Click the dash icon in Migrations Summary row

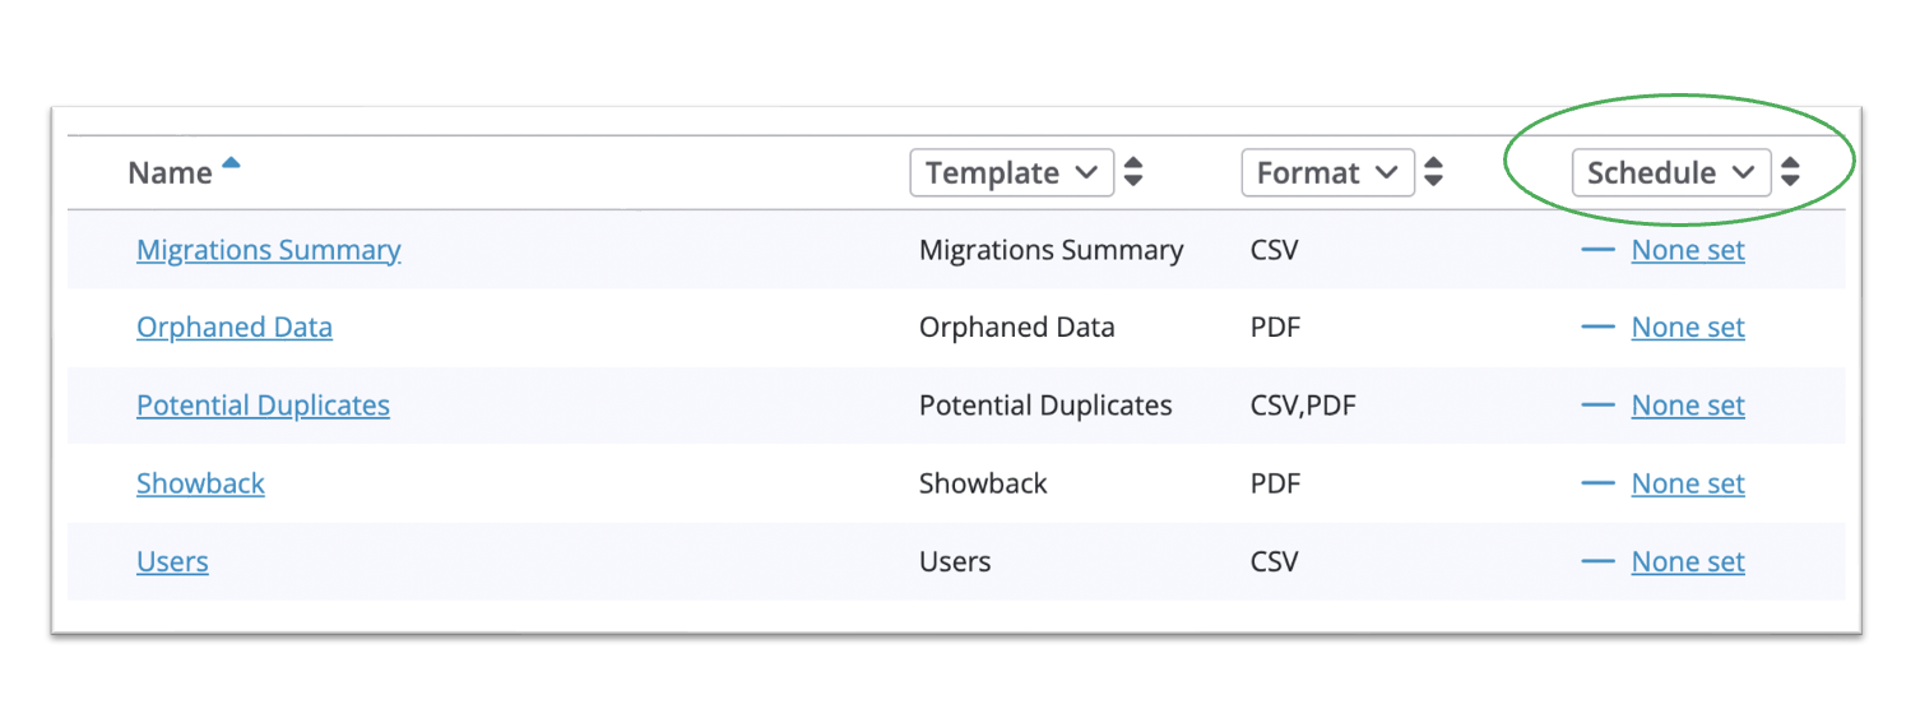point(1597,250)
